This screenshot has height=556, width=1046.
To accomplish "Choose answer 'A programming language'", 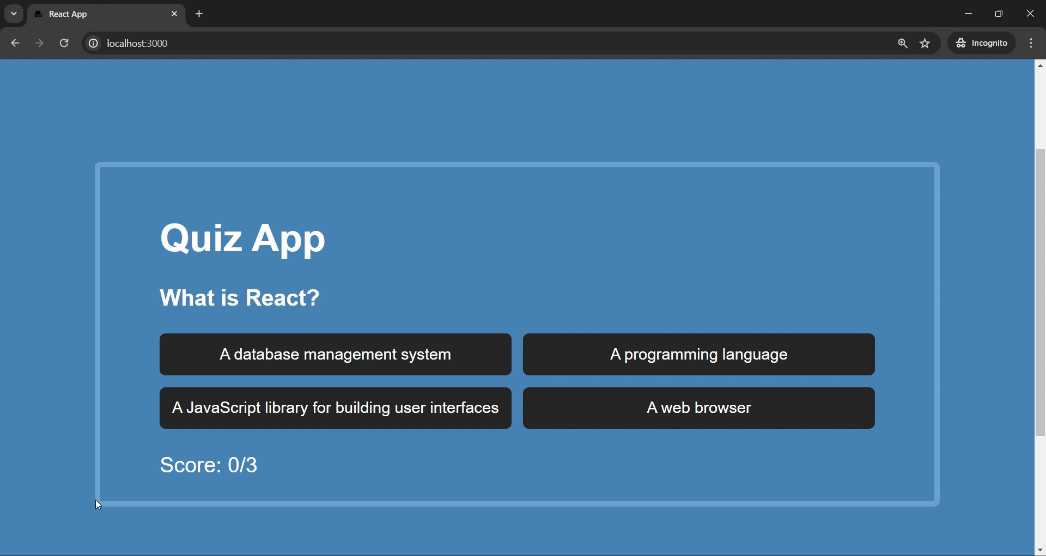I will pos(698,354).
